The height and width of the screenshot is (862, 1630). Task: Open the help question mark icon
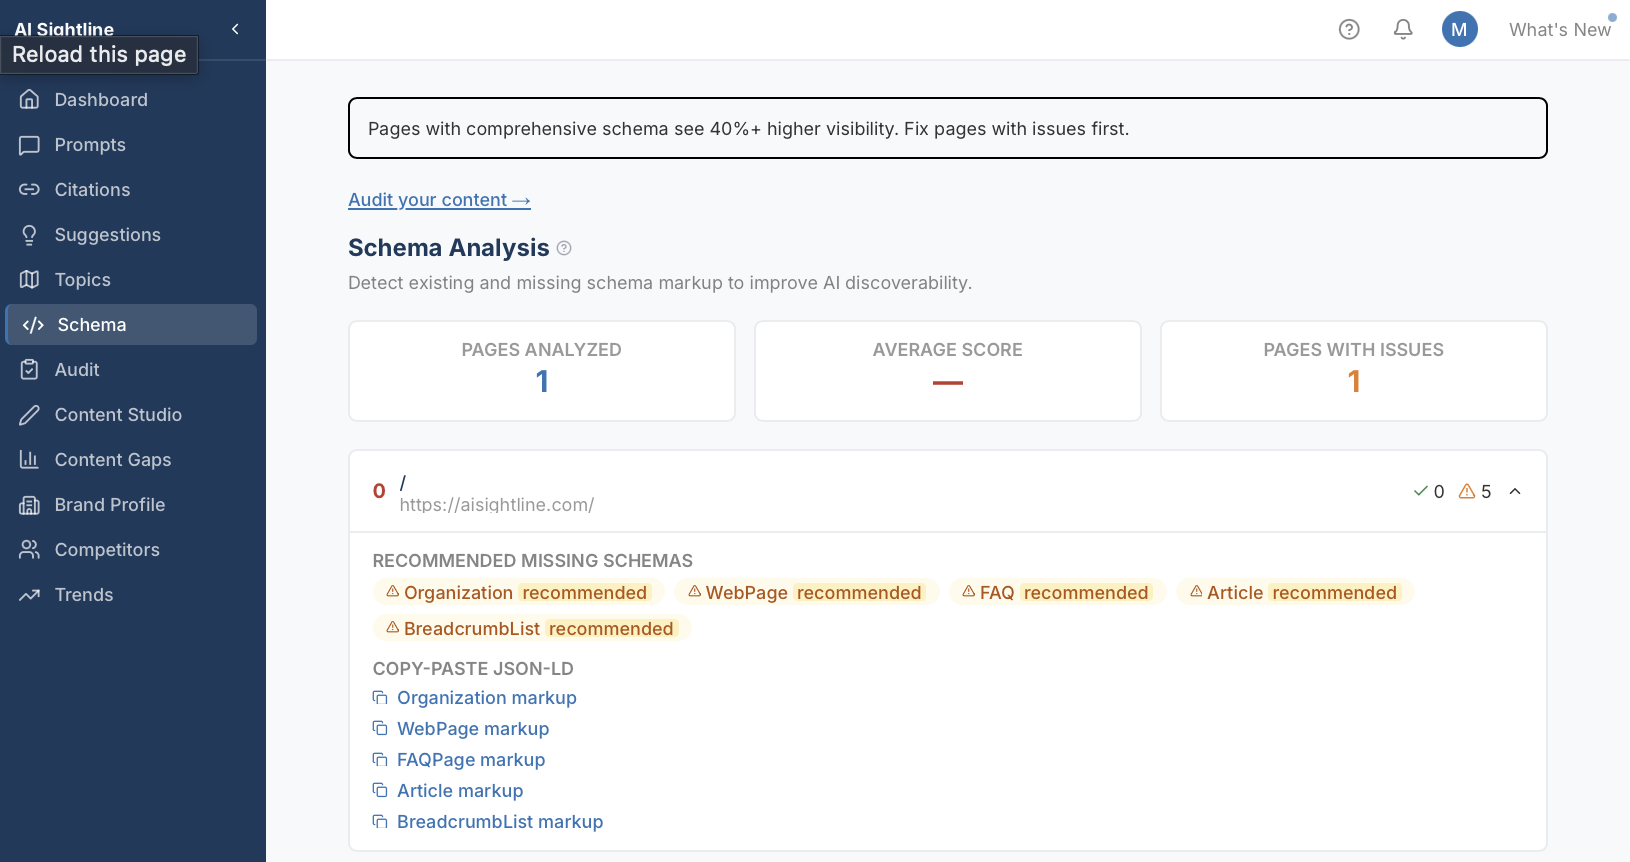(1349, 30)
